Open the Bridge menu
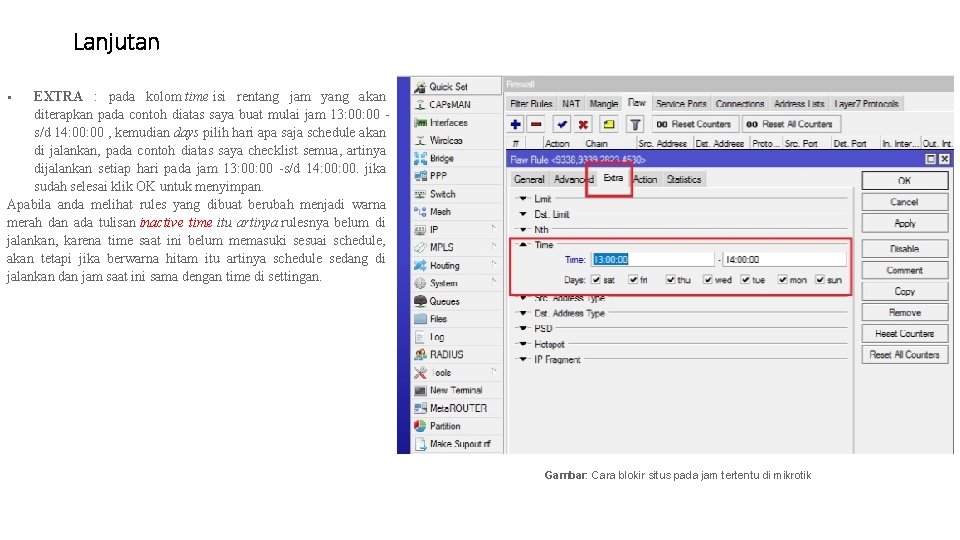The height and width of the screenshot is (540, 960). (456, 158)
